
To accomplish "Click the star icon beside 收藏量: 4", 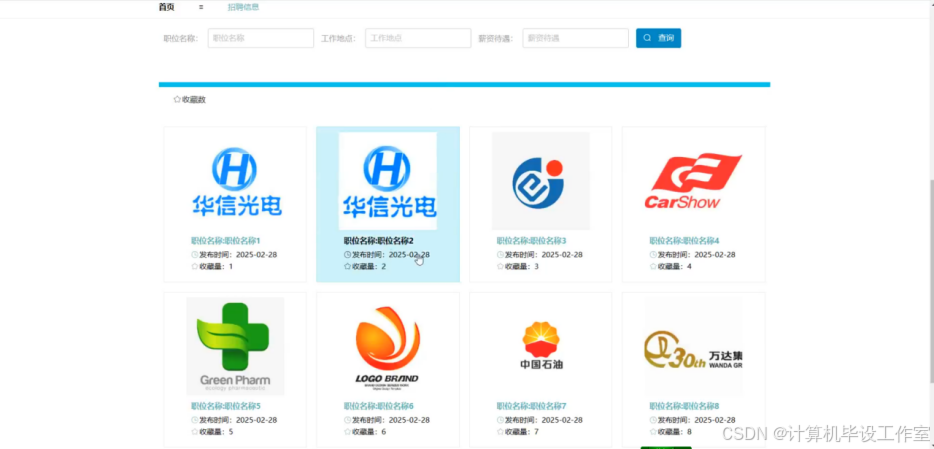I will point(653,266).
